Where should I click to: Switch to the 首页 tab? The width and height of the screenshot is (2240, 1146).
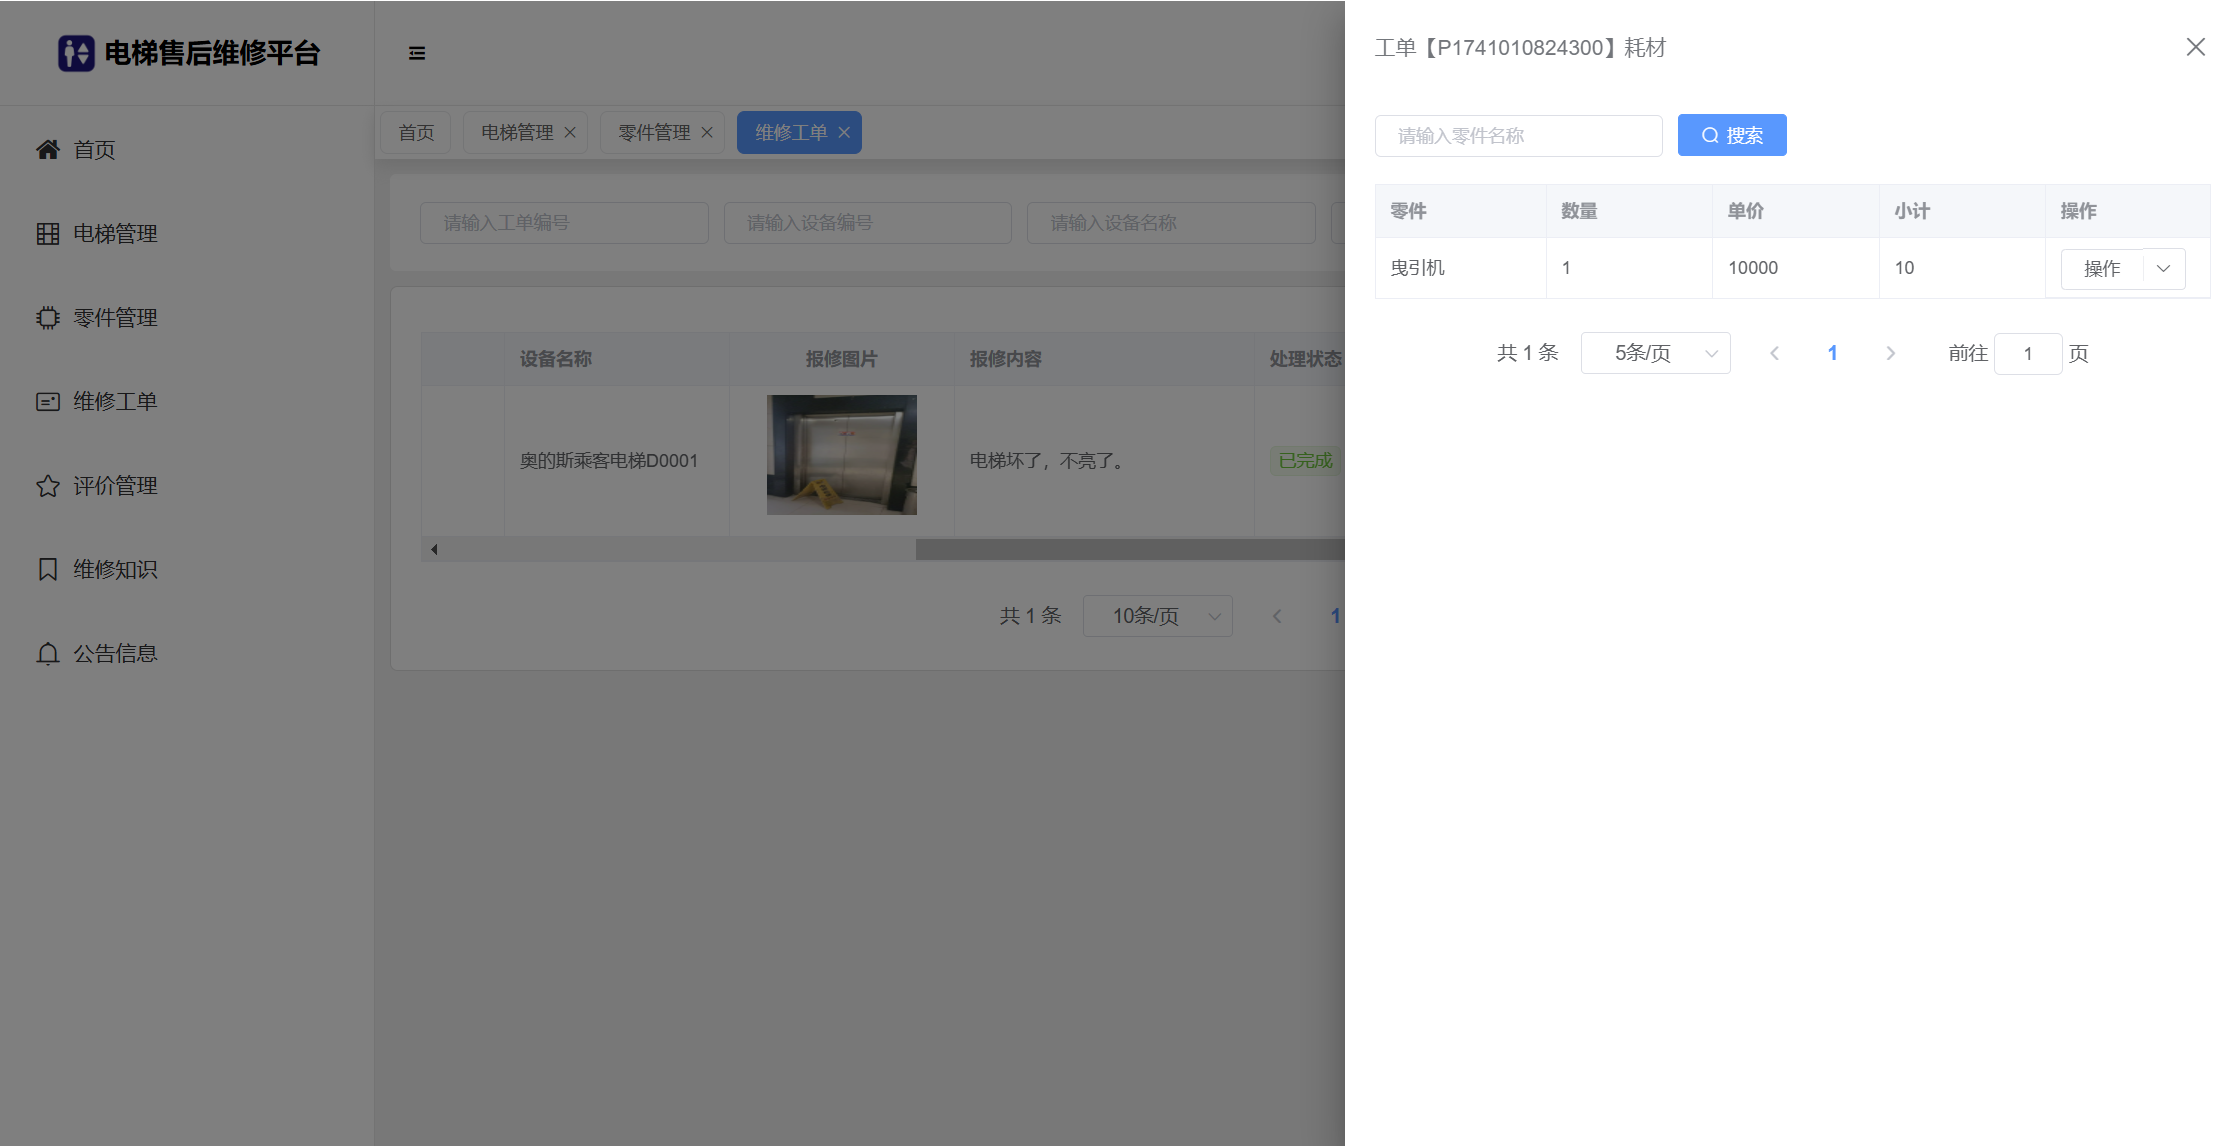click(416, 133)
